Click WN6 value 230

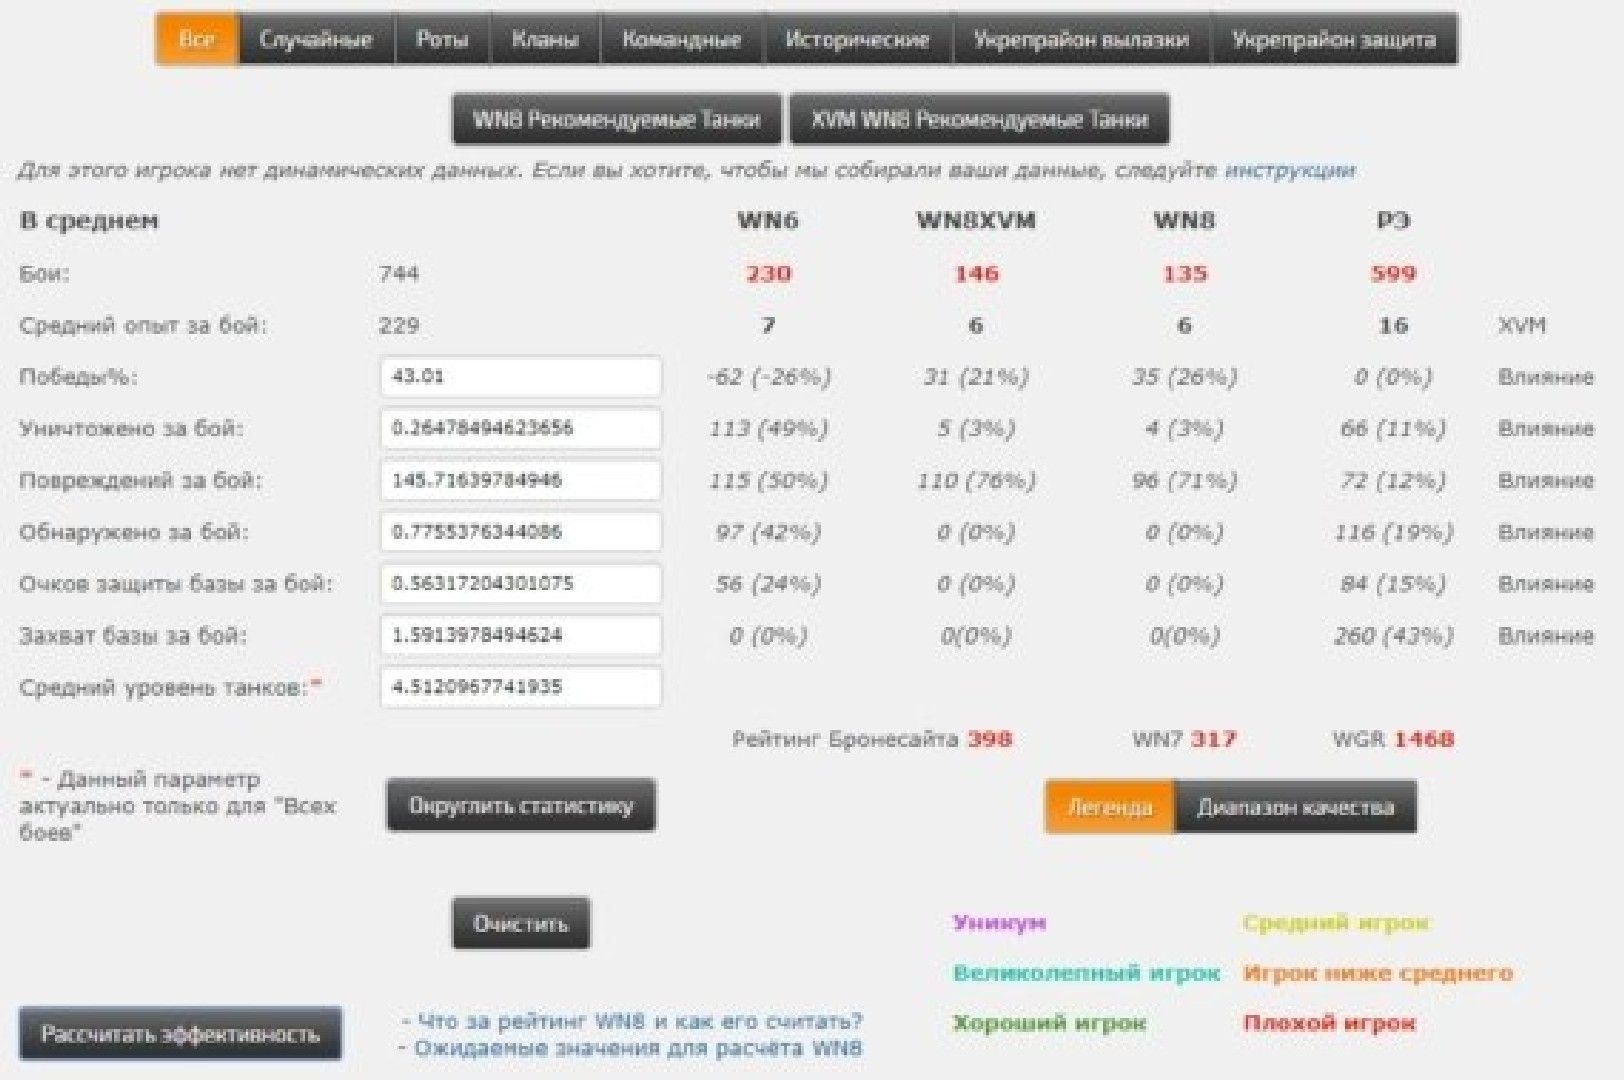768,274
